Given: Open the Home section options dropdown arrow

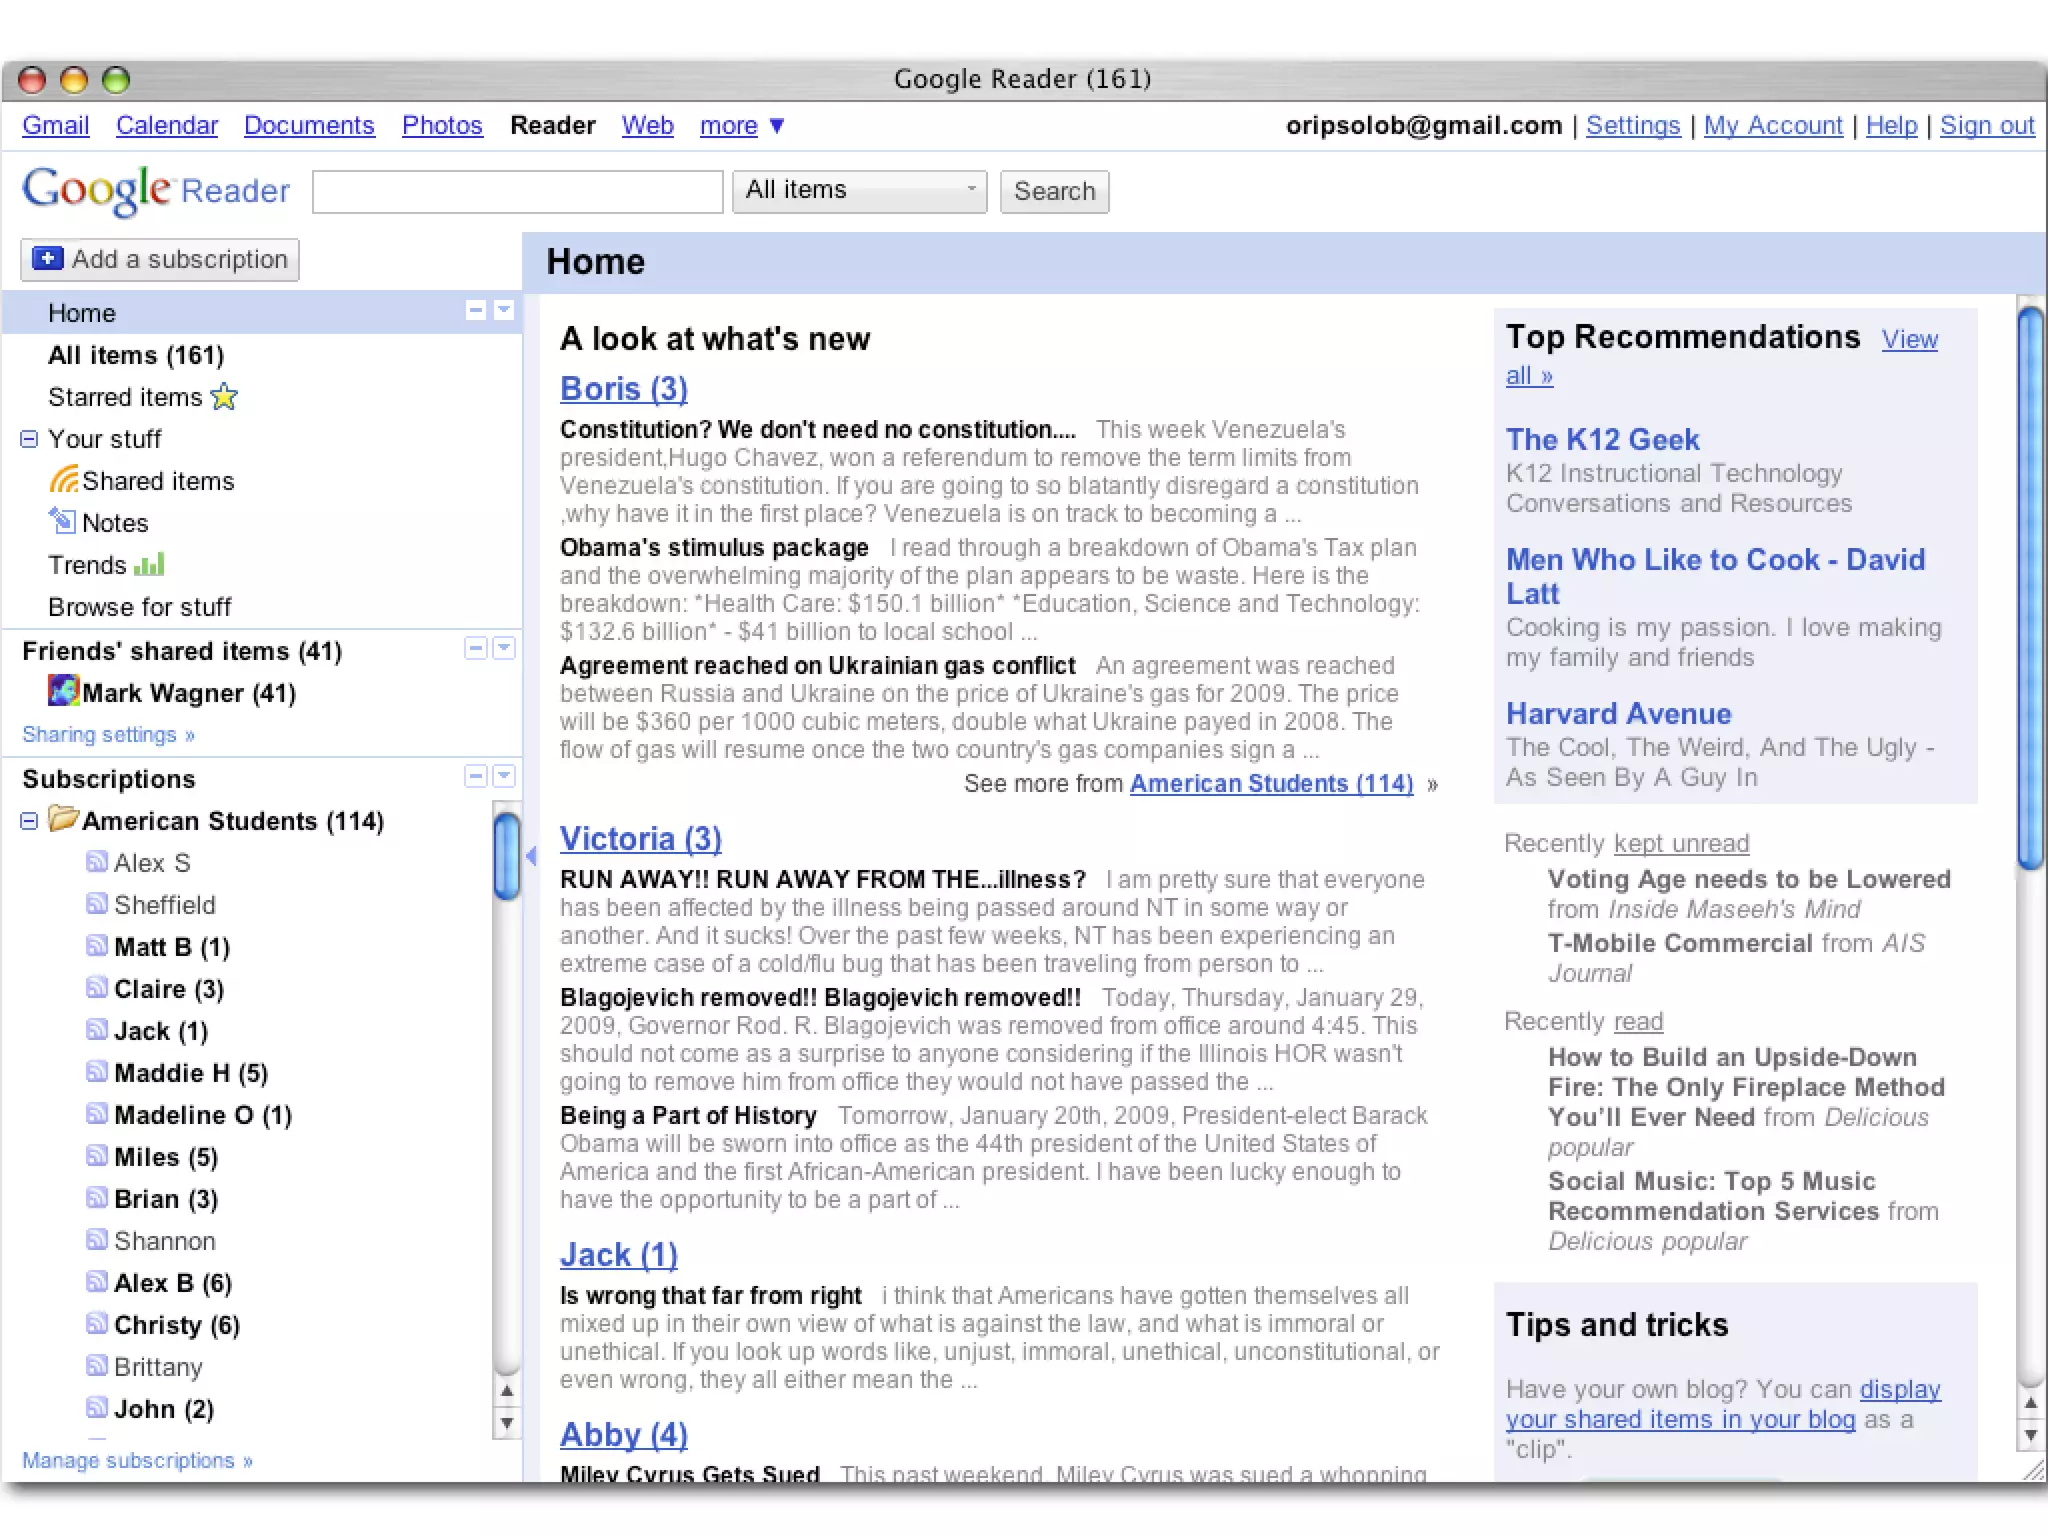Looking at the screenshot, I should click(x=504, y=311).
